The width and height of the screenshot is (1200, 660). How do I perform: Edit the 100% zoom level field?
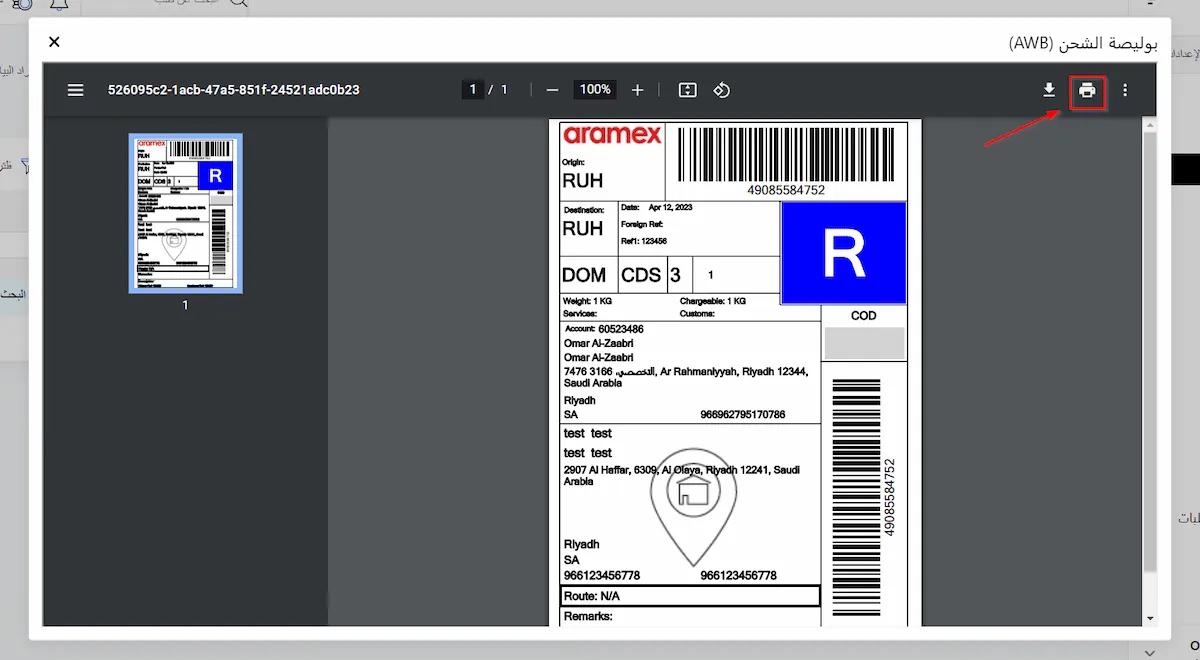pos(595,90)
